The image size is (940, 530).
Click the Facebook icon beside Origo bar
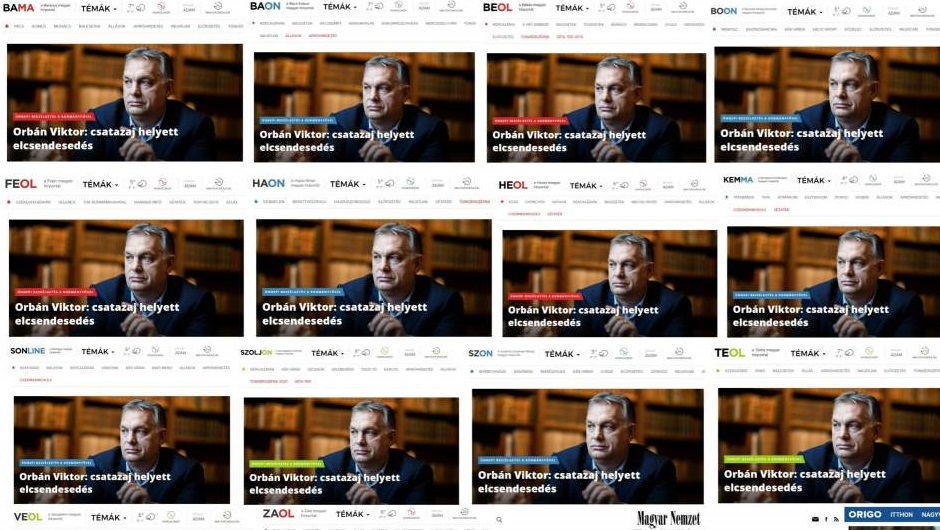pyautogui.click(x=826, y=519)
